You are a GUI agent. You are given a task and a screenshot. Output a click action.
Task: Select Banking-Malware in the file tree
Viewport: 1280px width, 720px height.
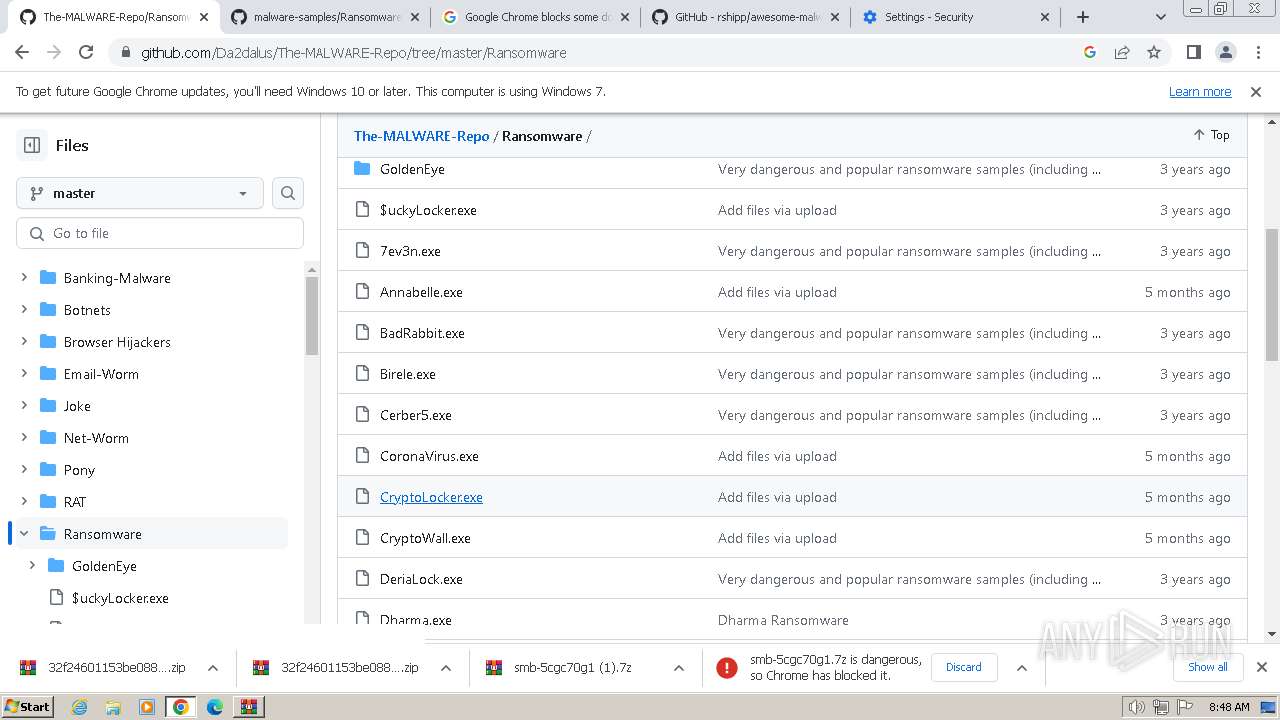(x=117, y=278)
